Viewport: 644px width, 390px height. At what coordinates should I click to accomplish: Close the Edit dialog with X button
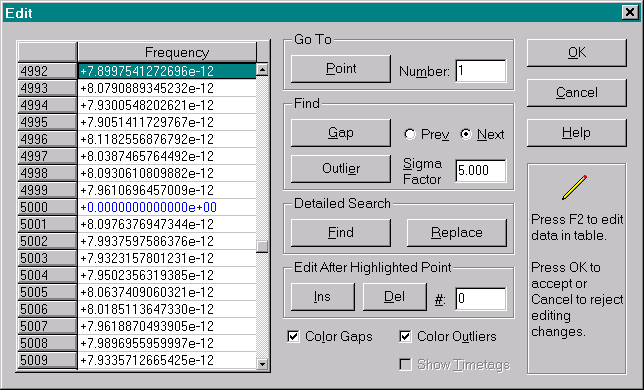point(630,12)
